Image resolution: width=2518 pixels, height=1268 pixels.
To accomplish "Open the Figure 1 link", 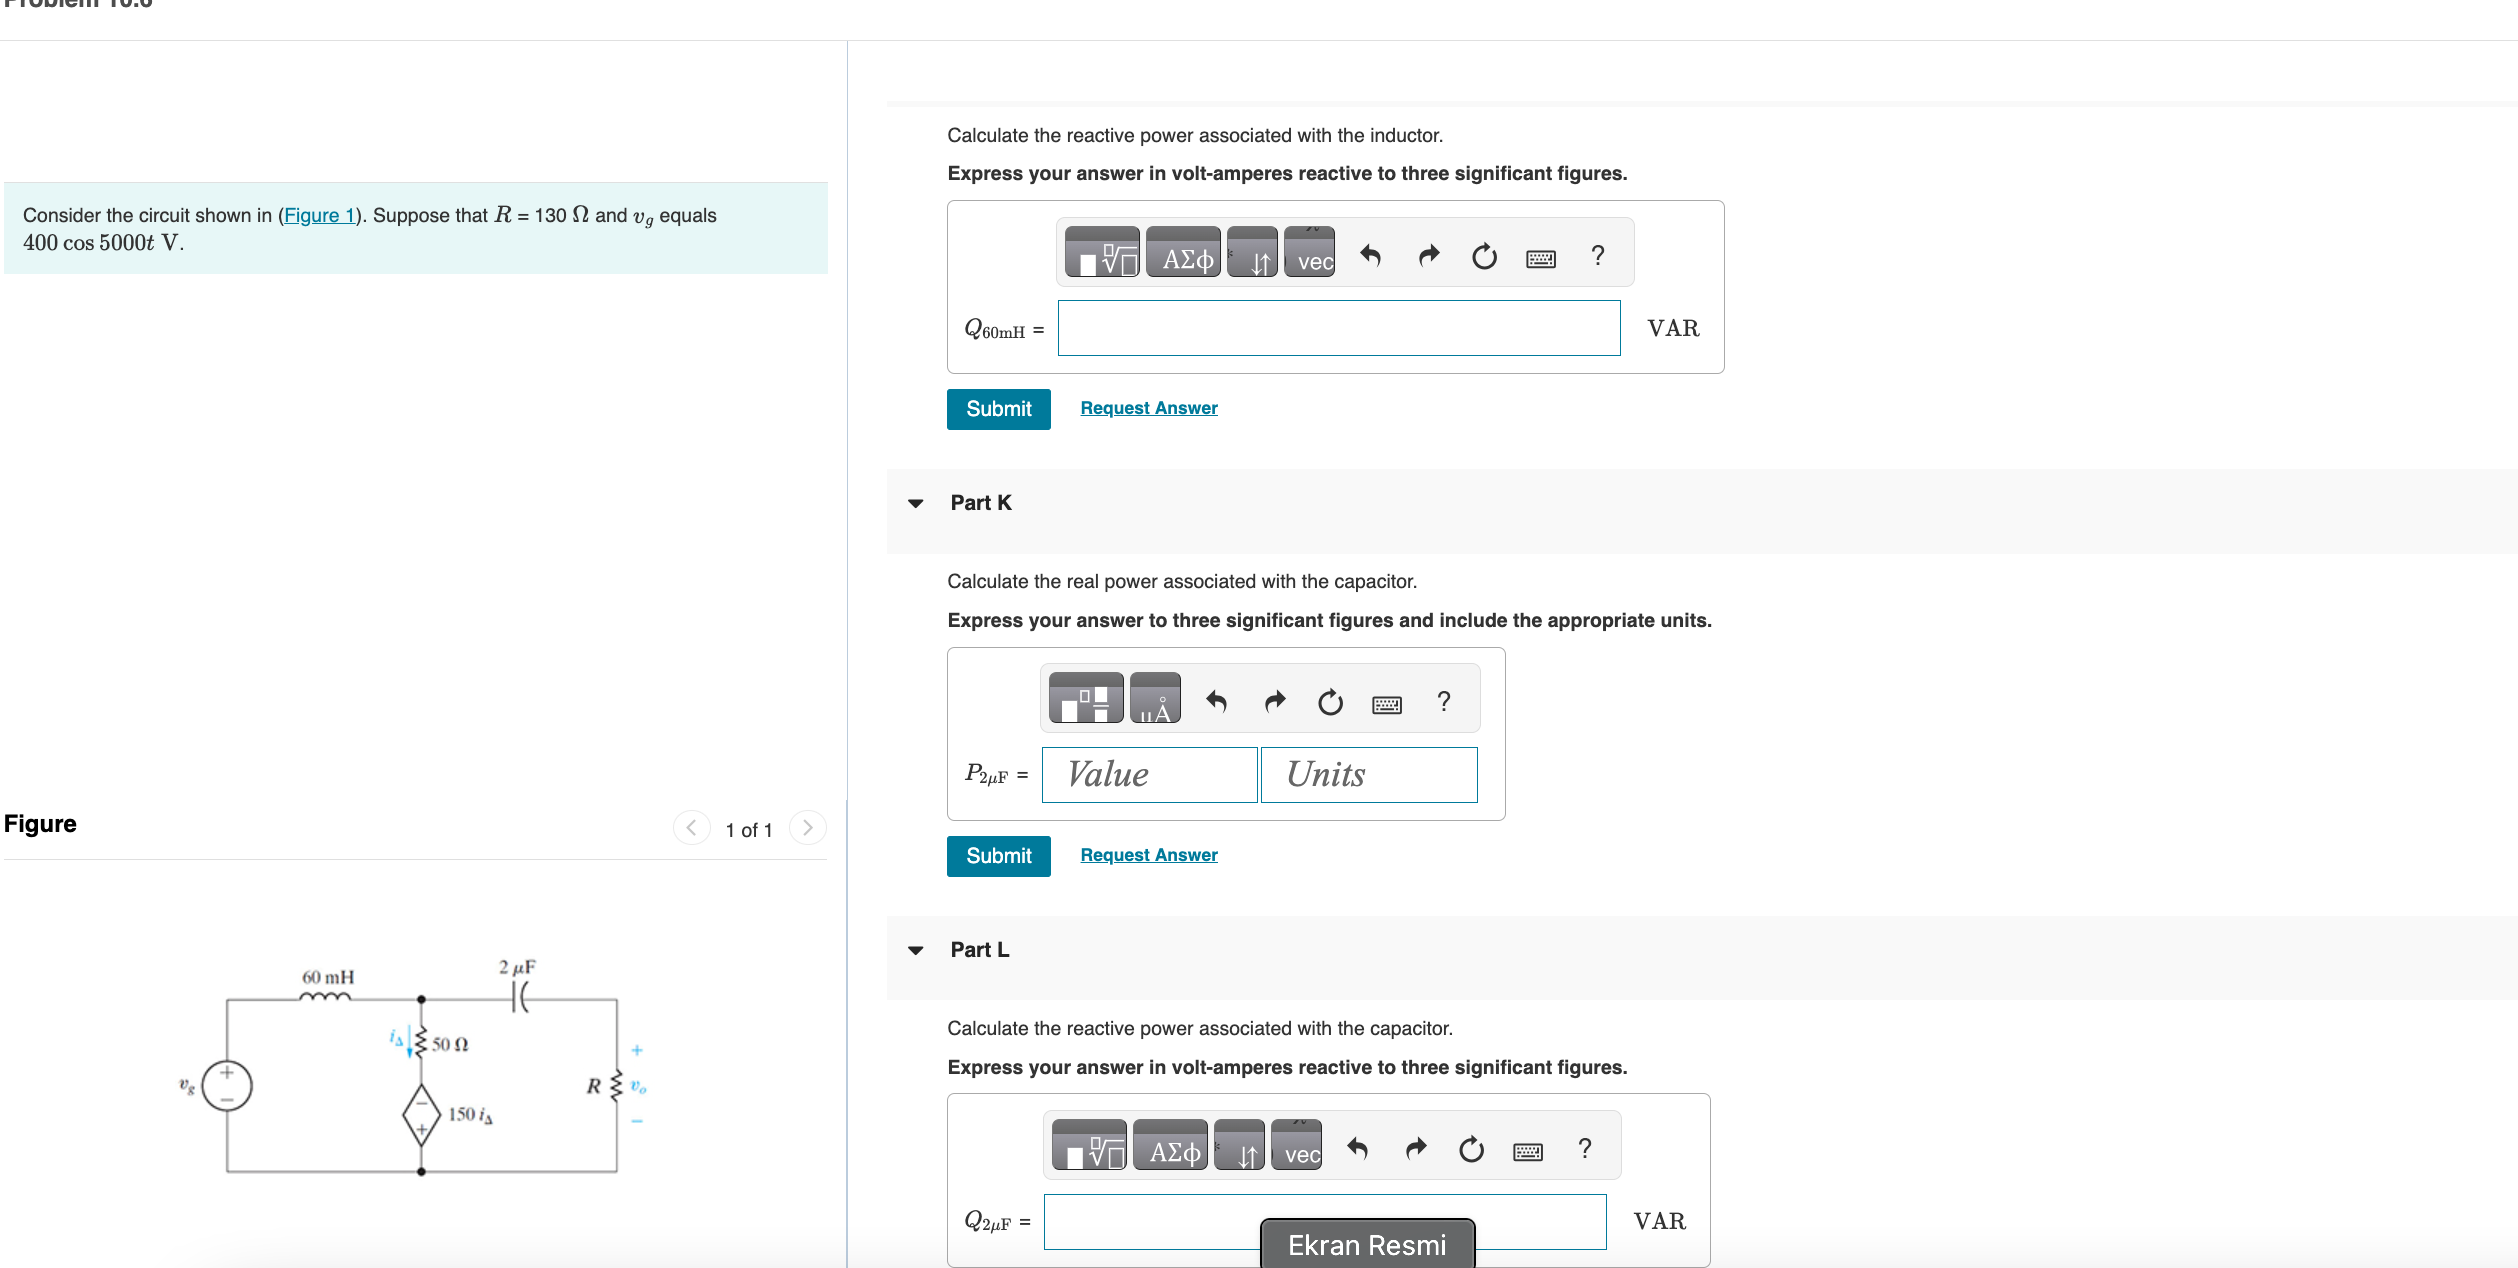I will pyautogui.click(x=318, y=215).
